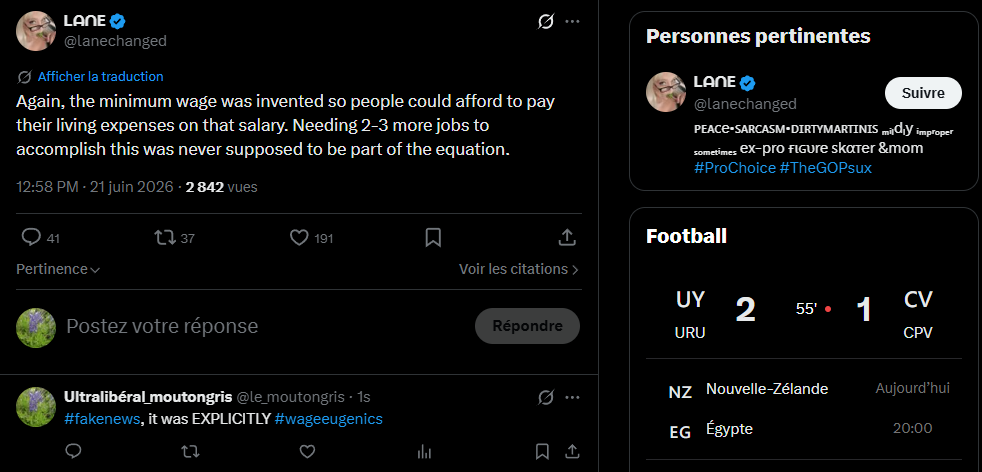Bookmark the moutongris reply
The image size is (982, 472).
tap(542, 451)
